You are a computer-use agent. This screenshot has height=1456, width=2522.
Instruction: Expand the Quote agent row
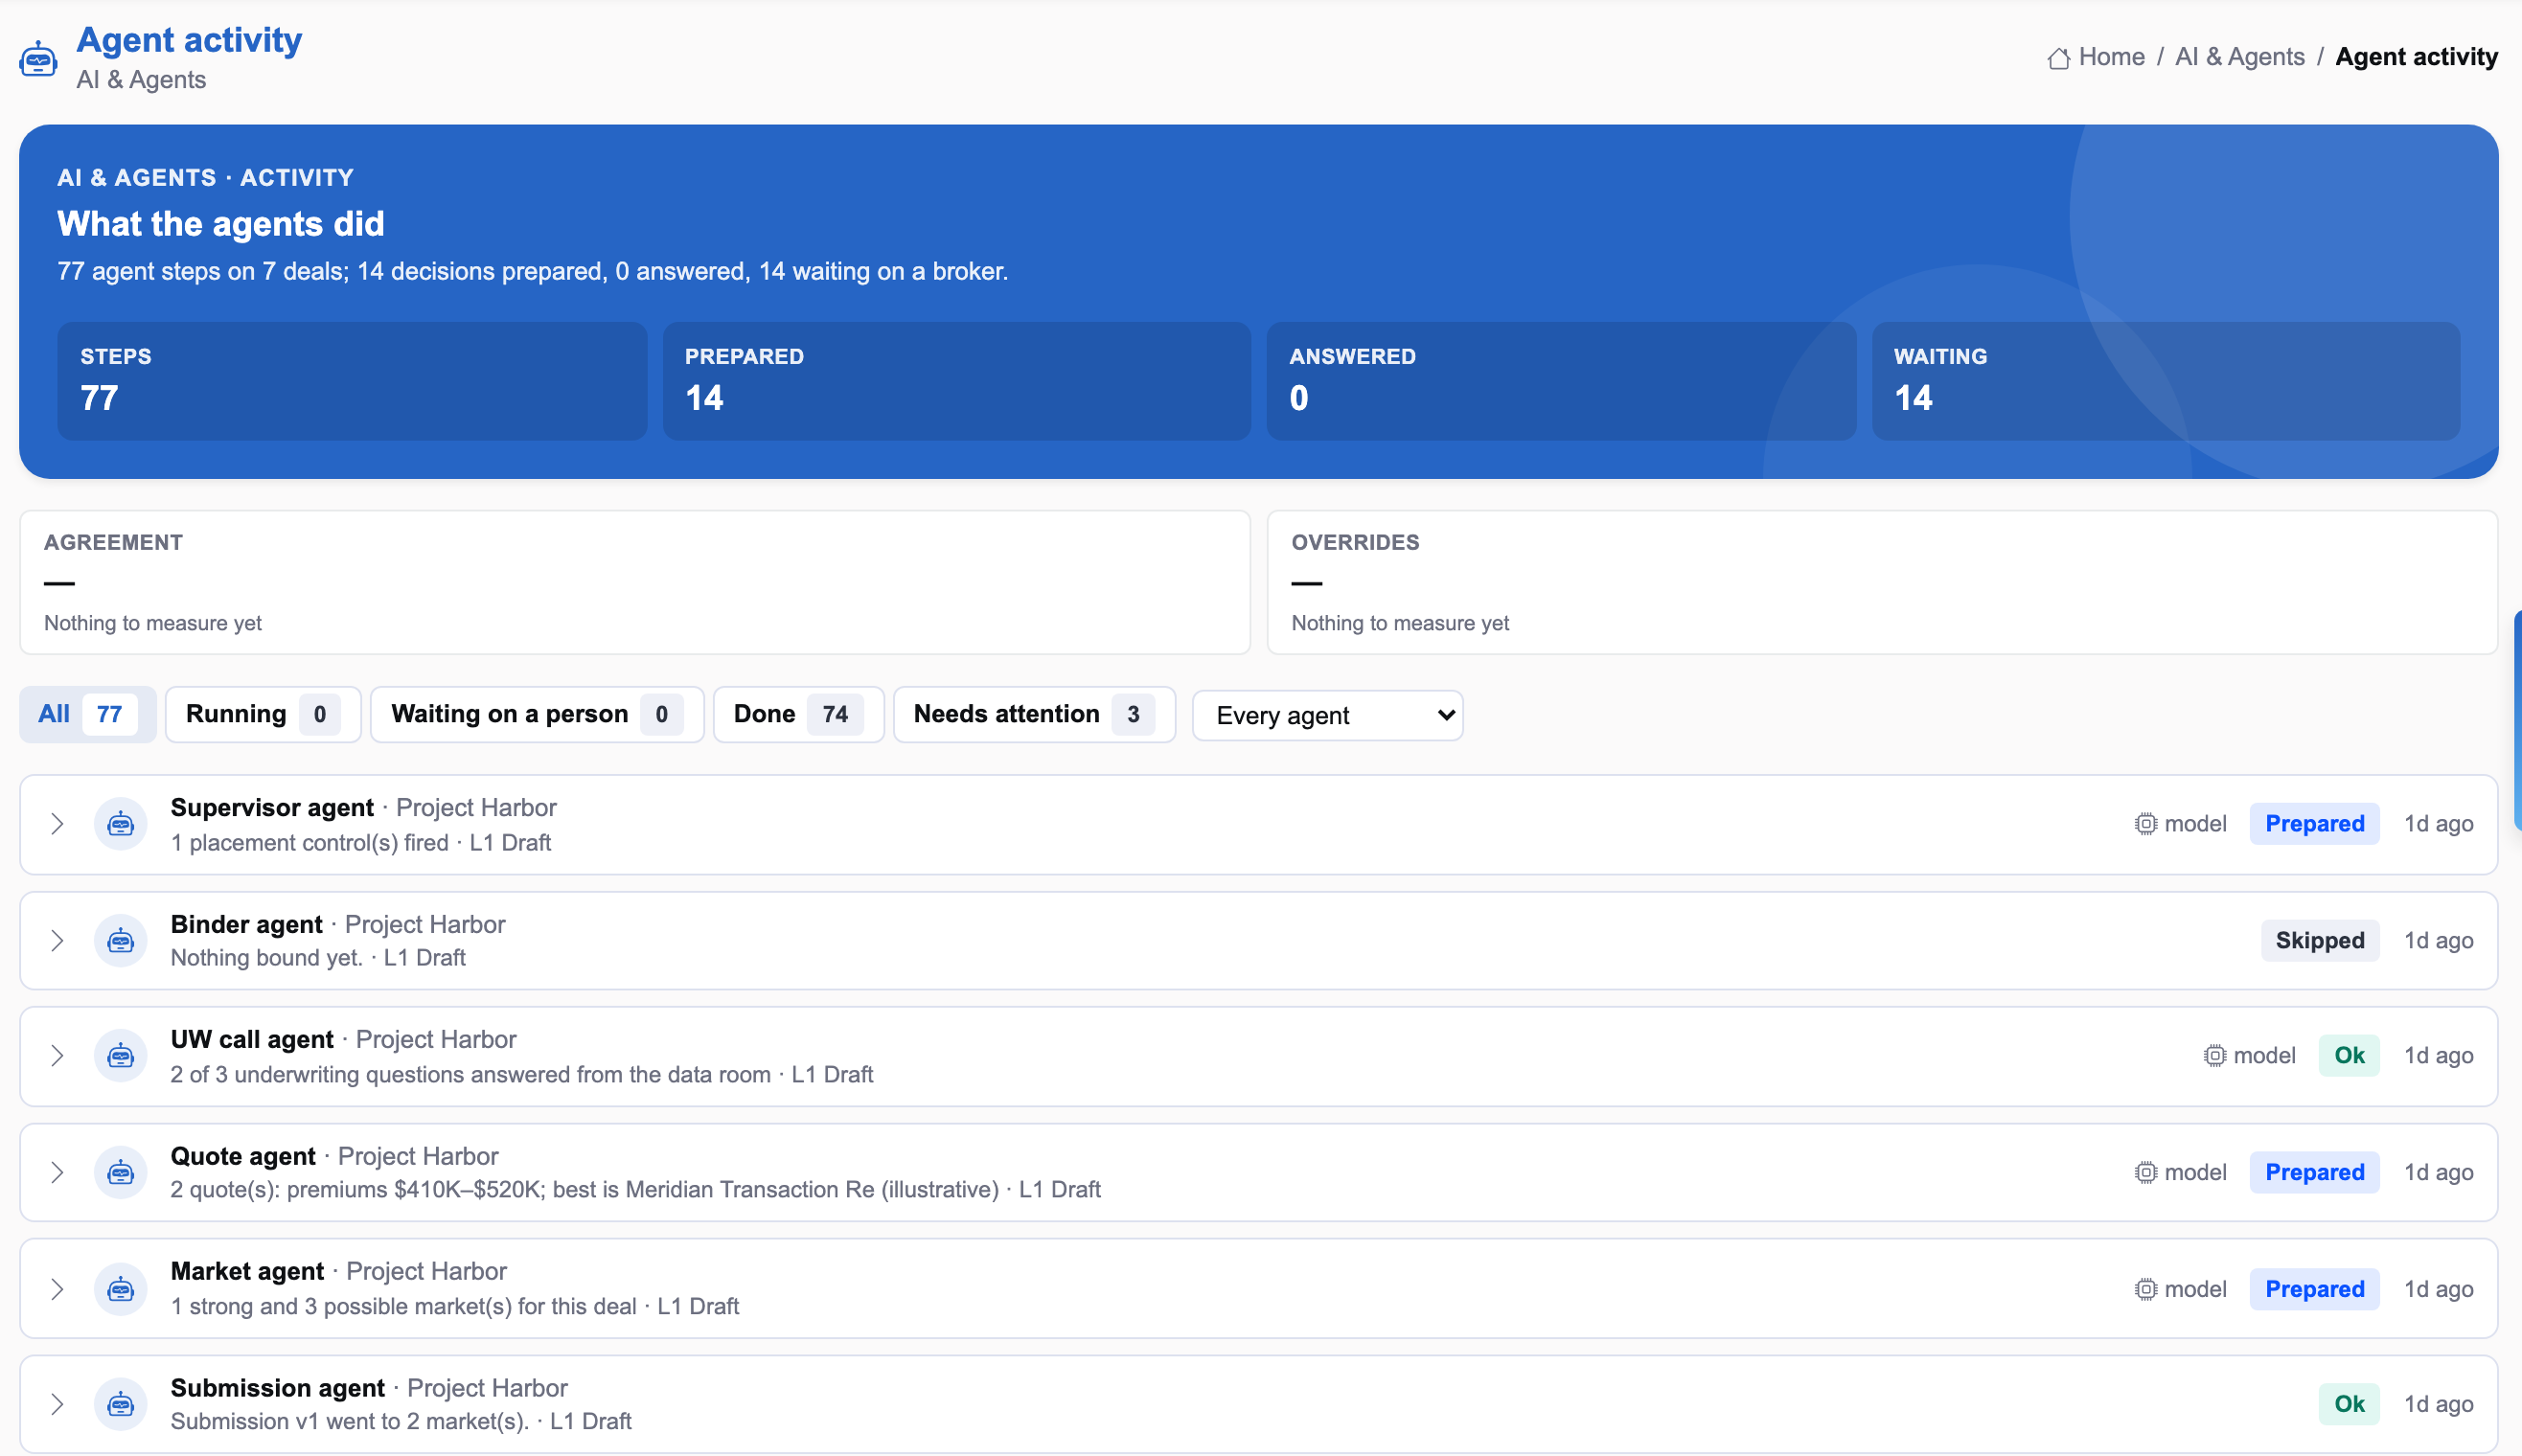(57, 1172)
